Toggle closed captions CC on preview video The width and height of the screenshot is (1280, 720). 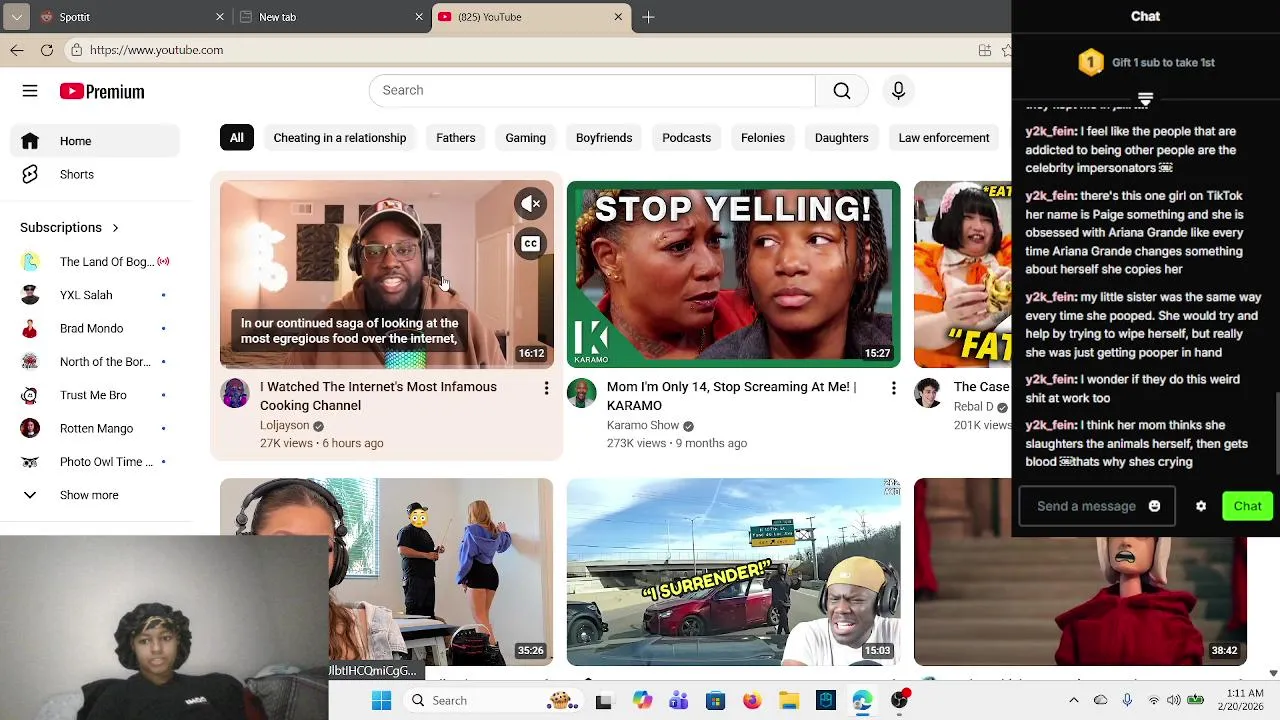tap(531, 244)
